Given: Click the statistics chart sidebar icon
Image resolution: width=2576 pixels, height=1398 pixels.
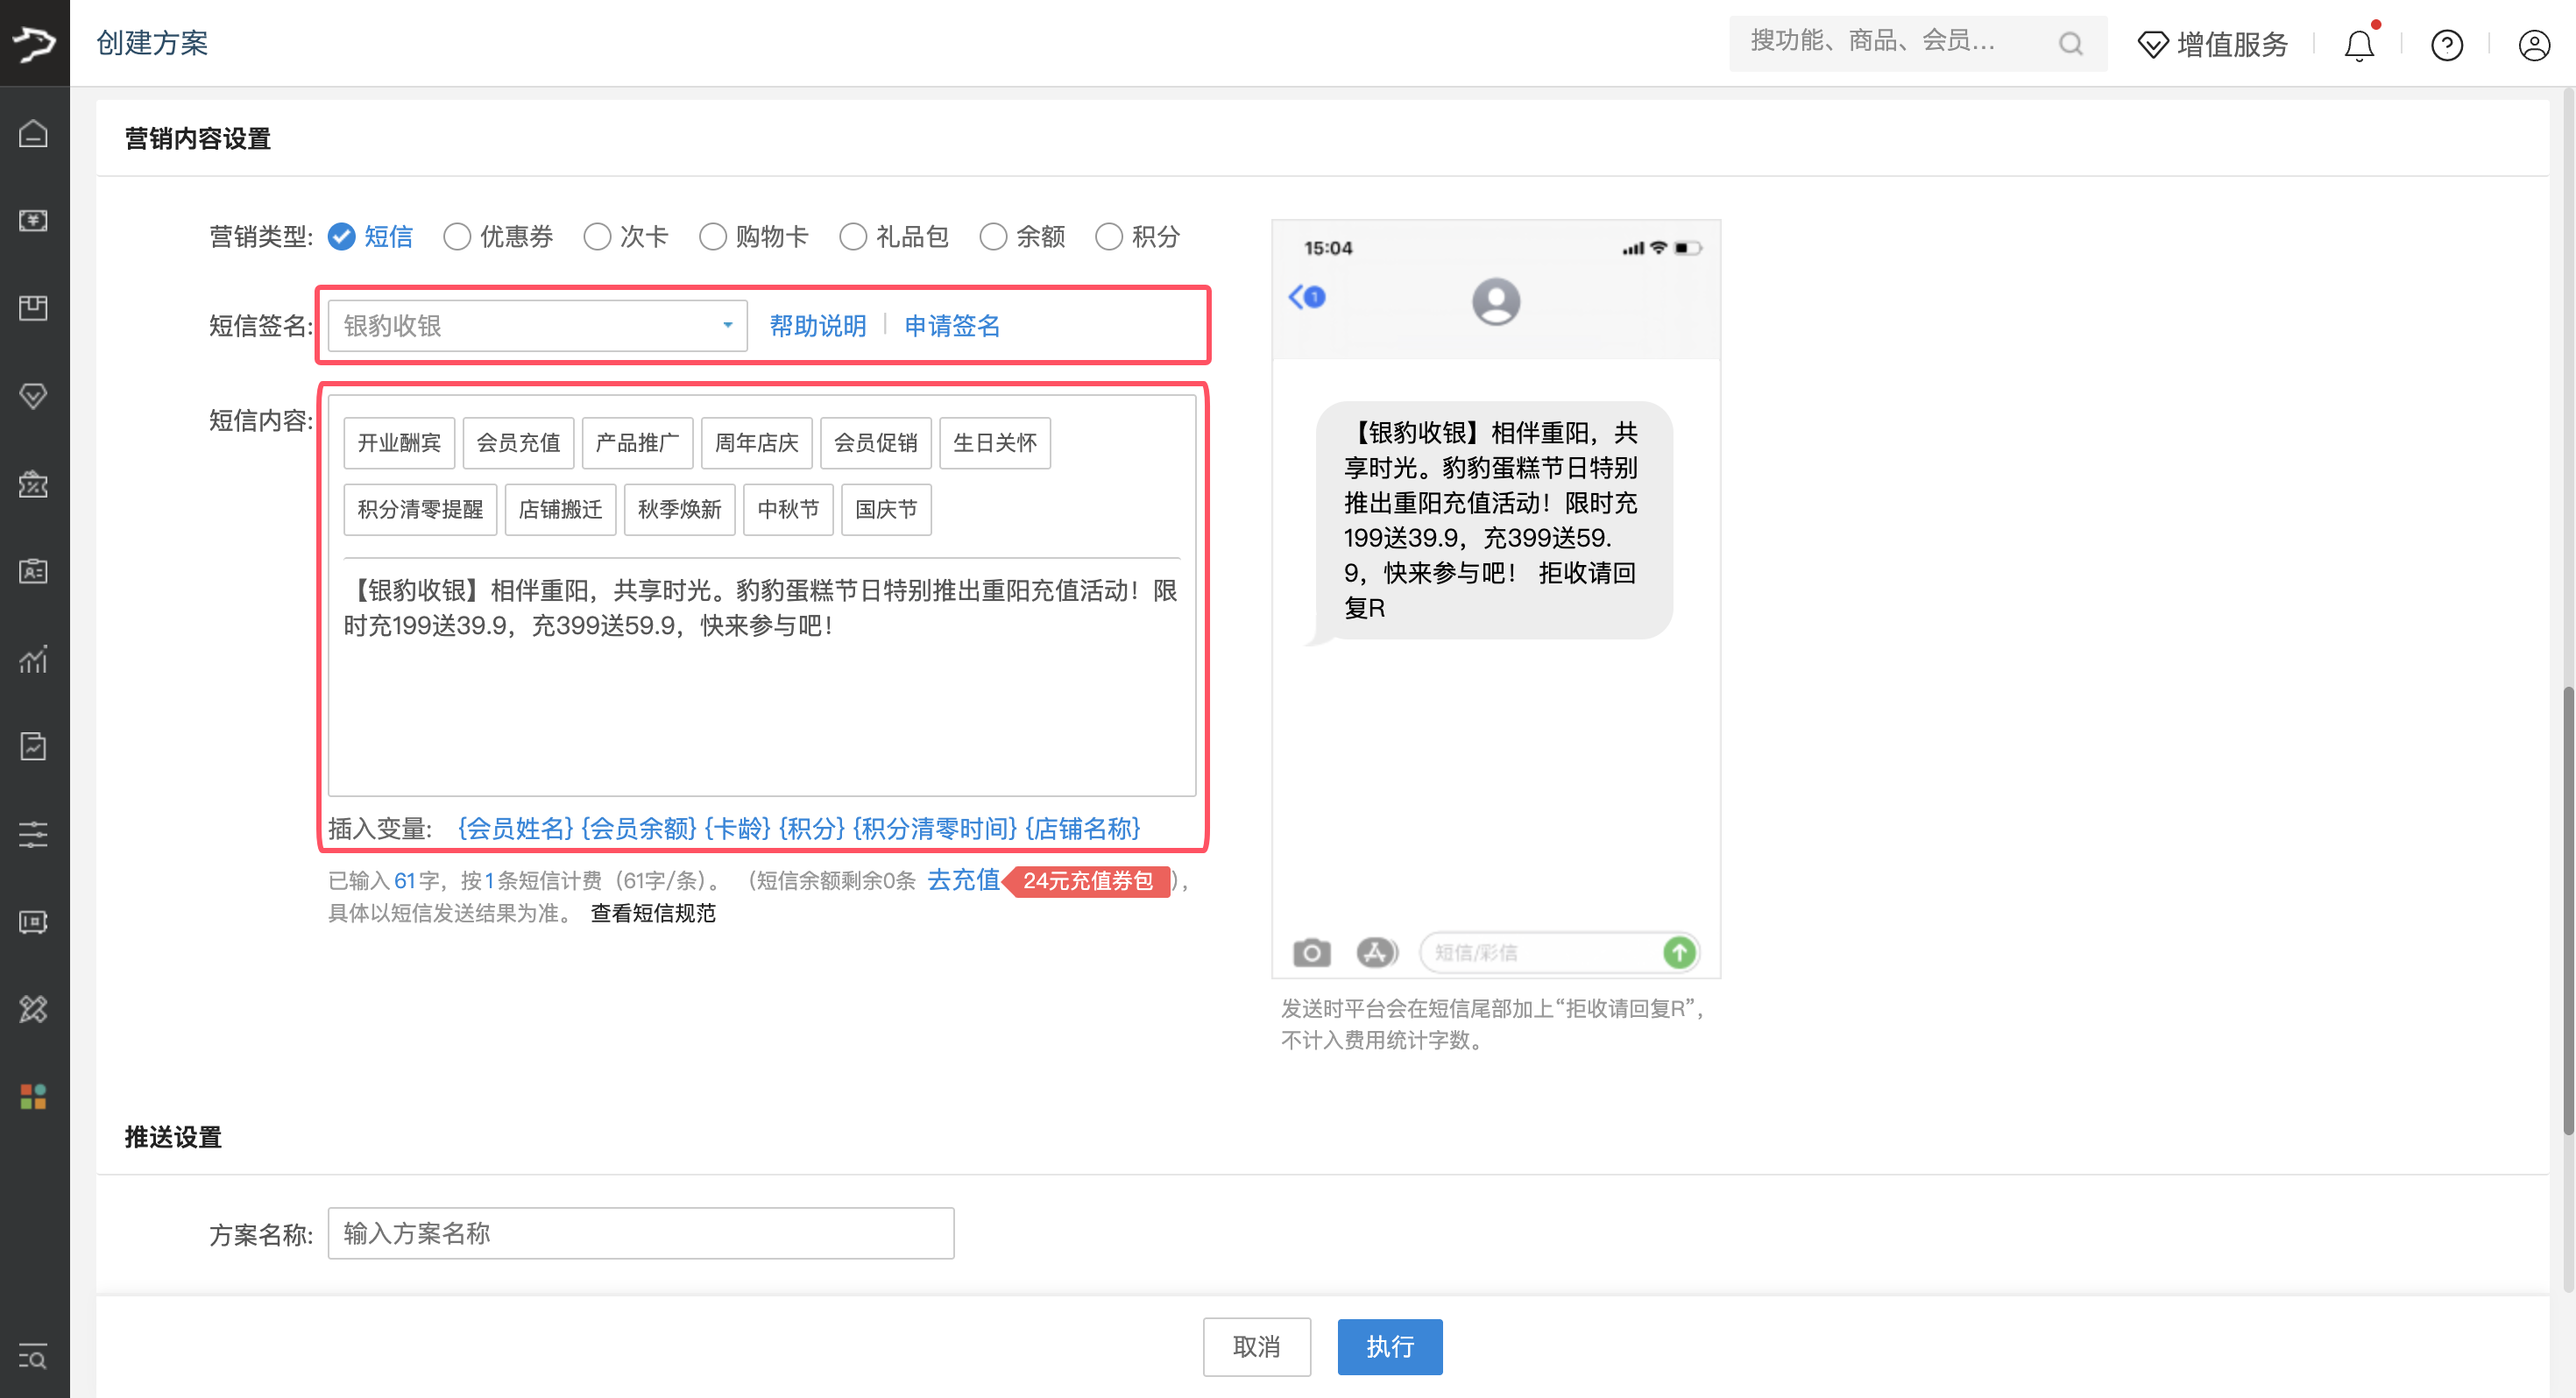Looking at the screenshot, I should click(34, 659).
